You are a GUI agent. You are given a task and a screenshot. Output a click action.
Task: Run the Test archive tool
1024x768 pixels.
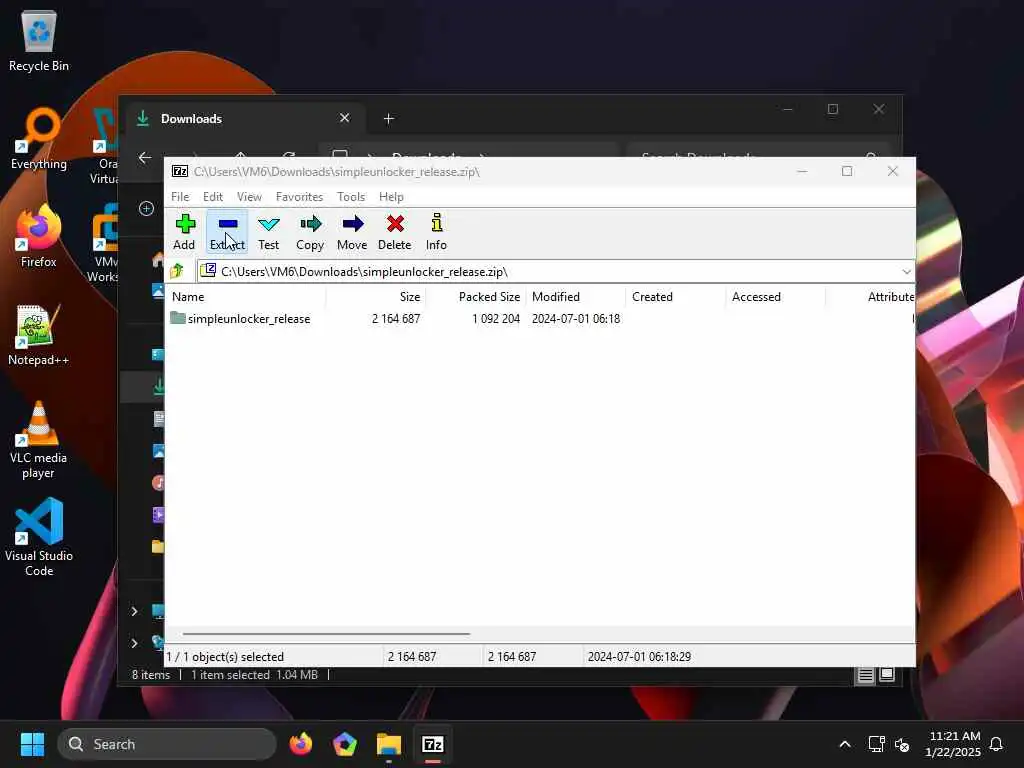click(x=268, y=232)
